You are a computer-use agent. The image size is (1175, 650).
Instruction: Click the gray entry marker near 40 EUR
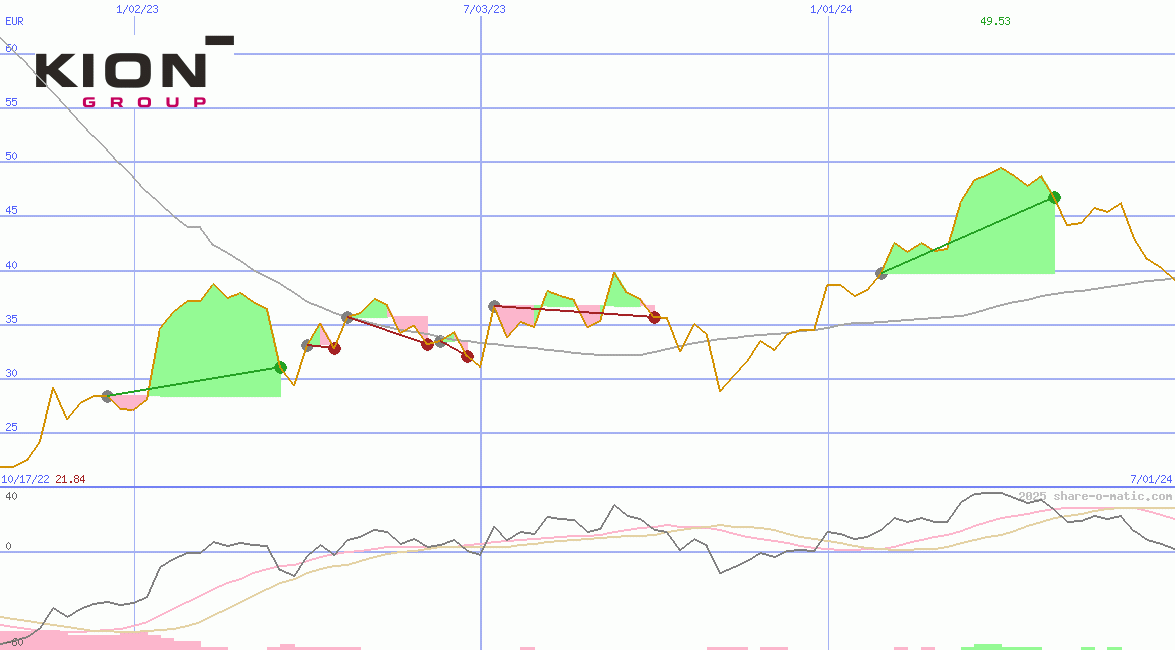881,273
